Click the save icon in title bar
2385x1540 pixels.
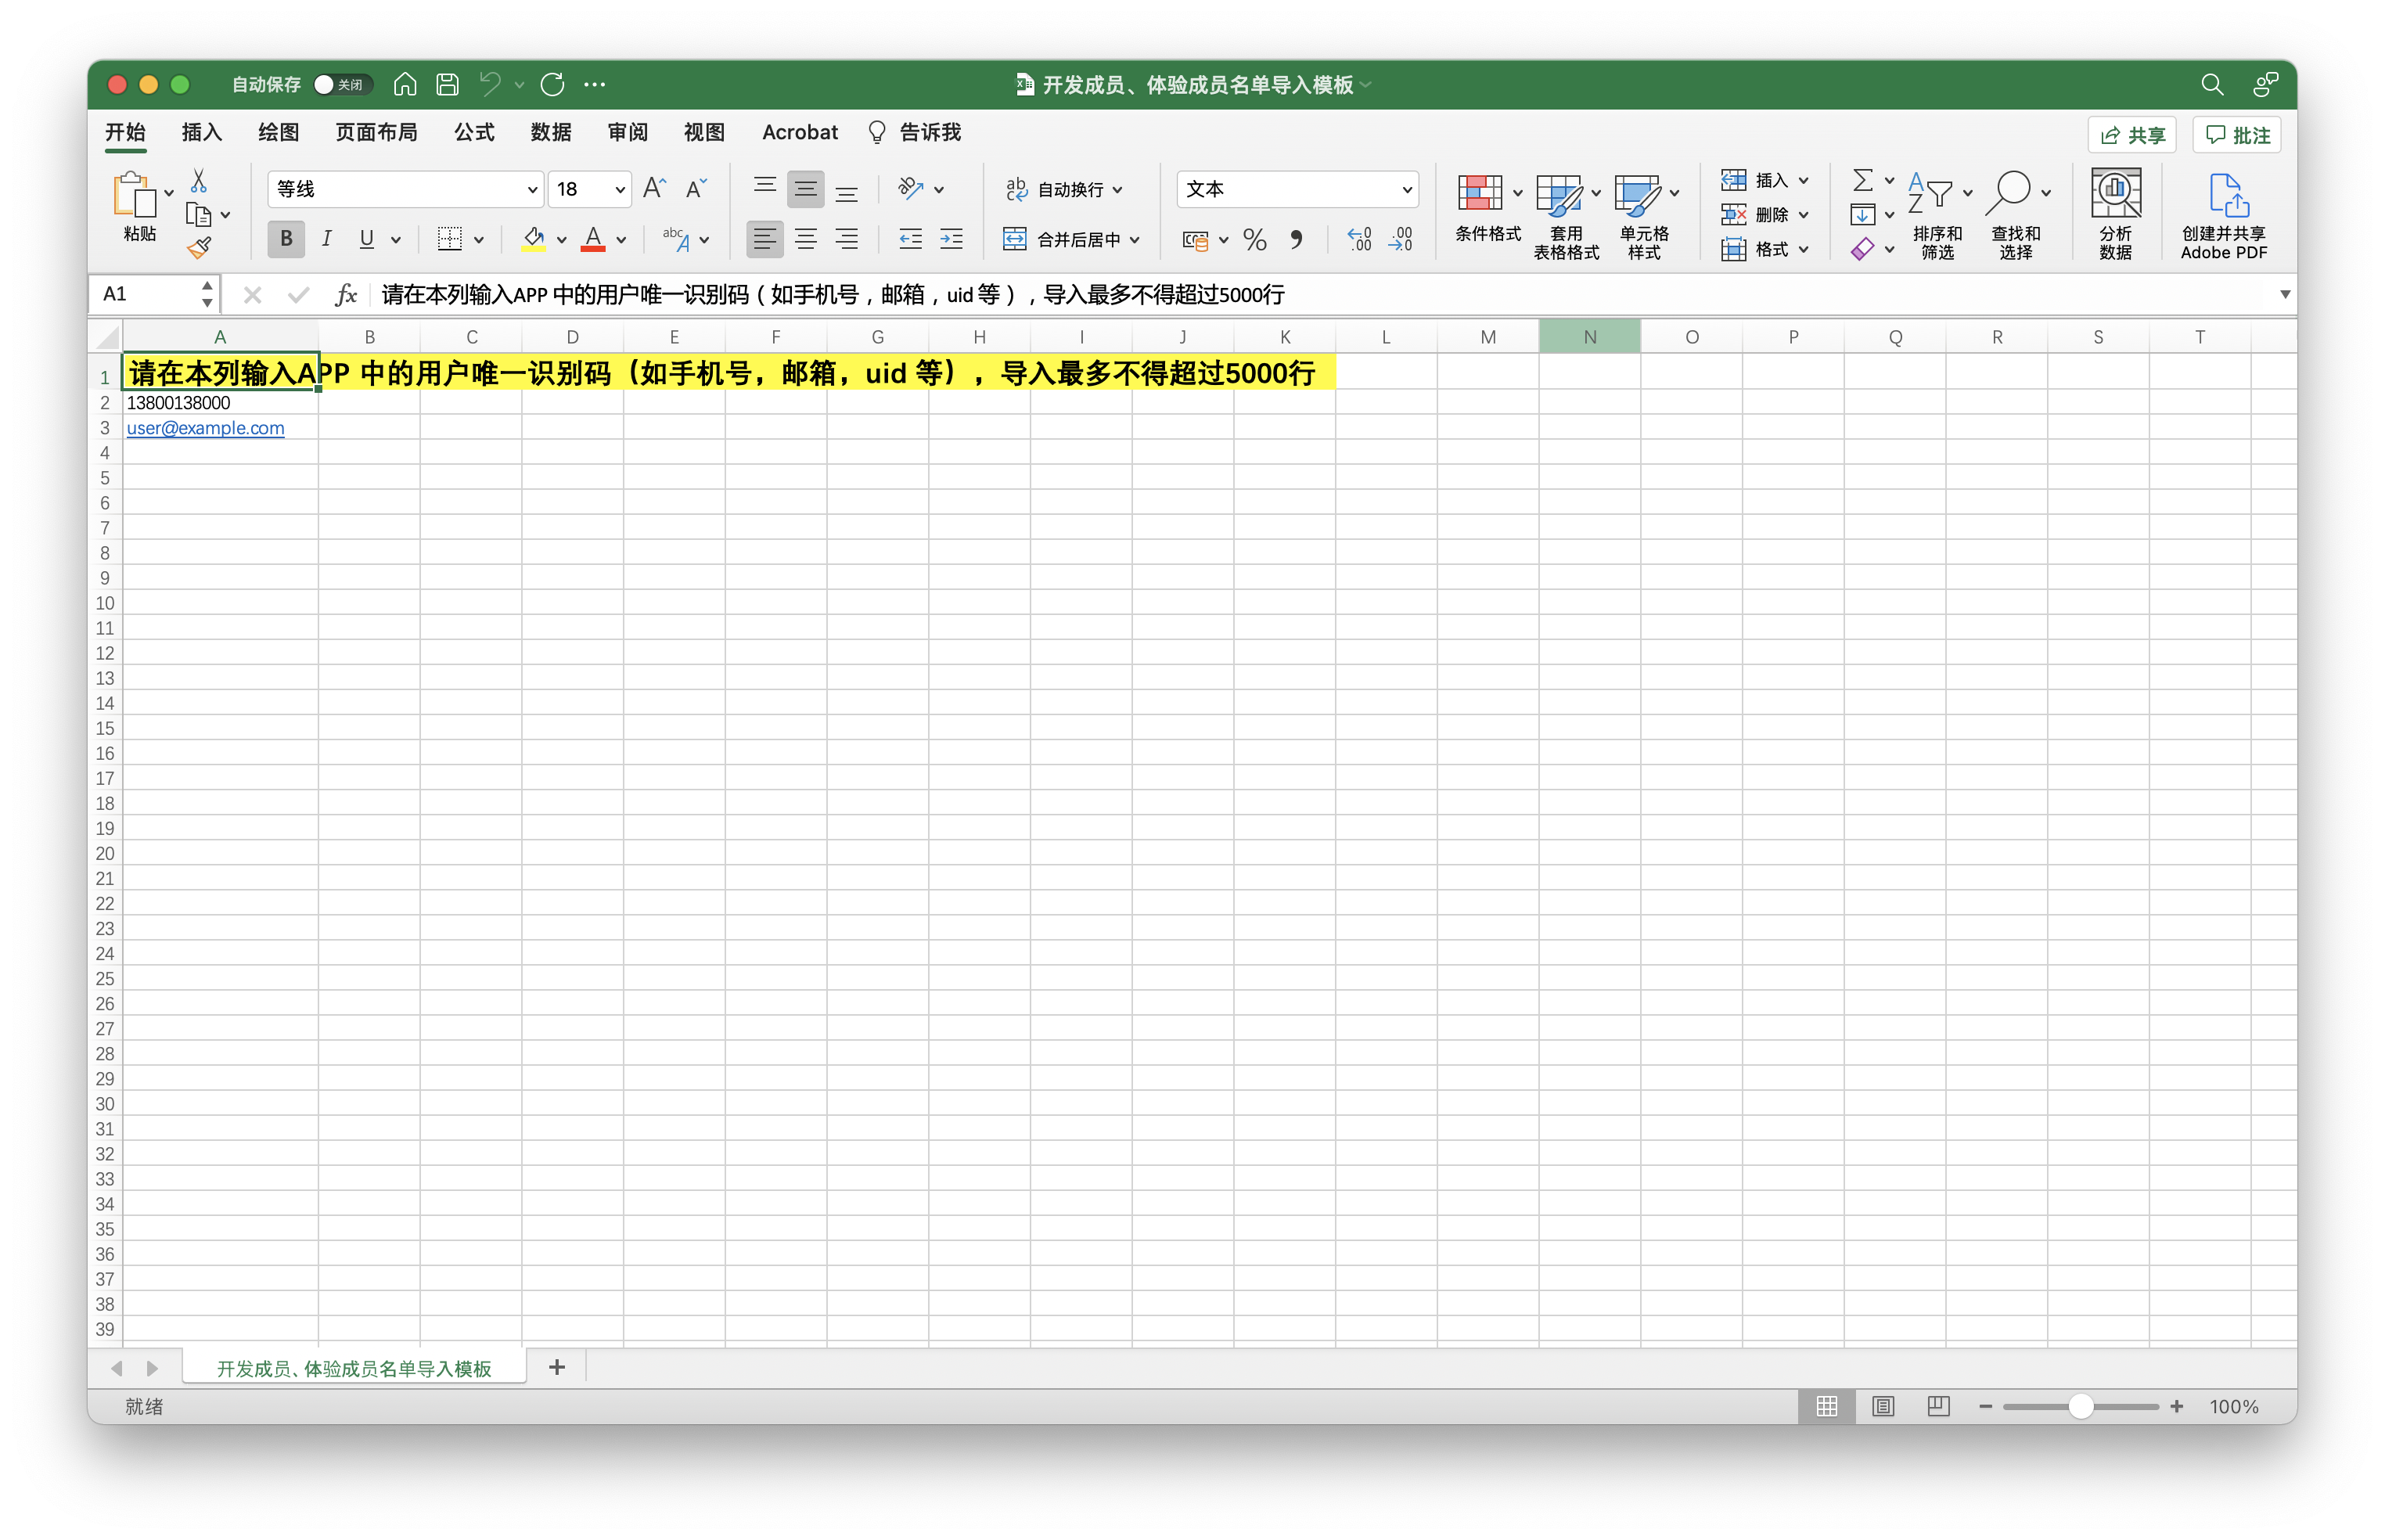[448, 84]
